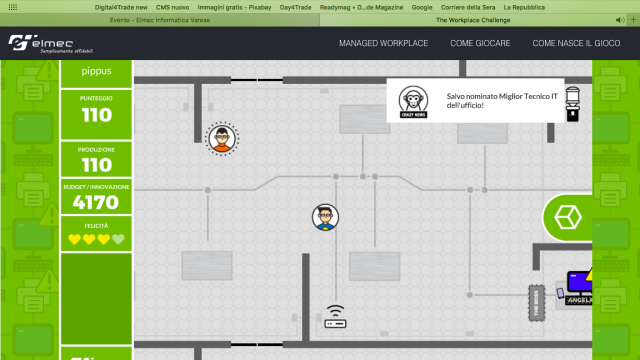
Task: Switch to The Workplace Challenge tab
Action: coord(473,20)
